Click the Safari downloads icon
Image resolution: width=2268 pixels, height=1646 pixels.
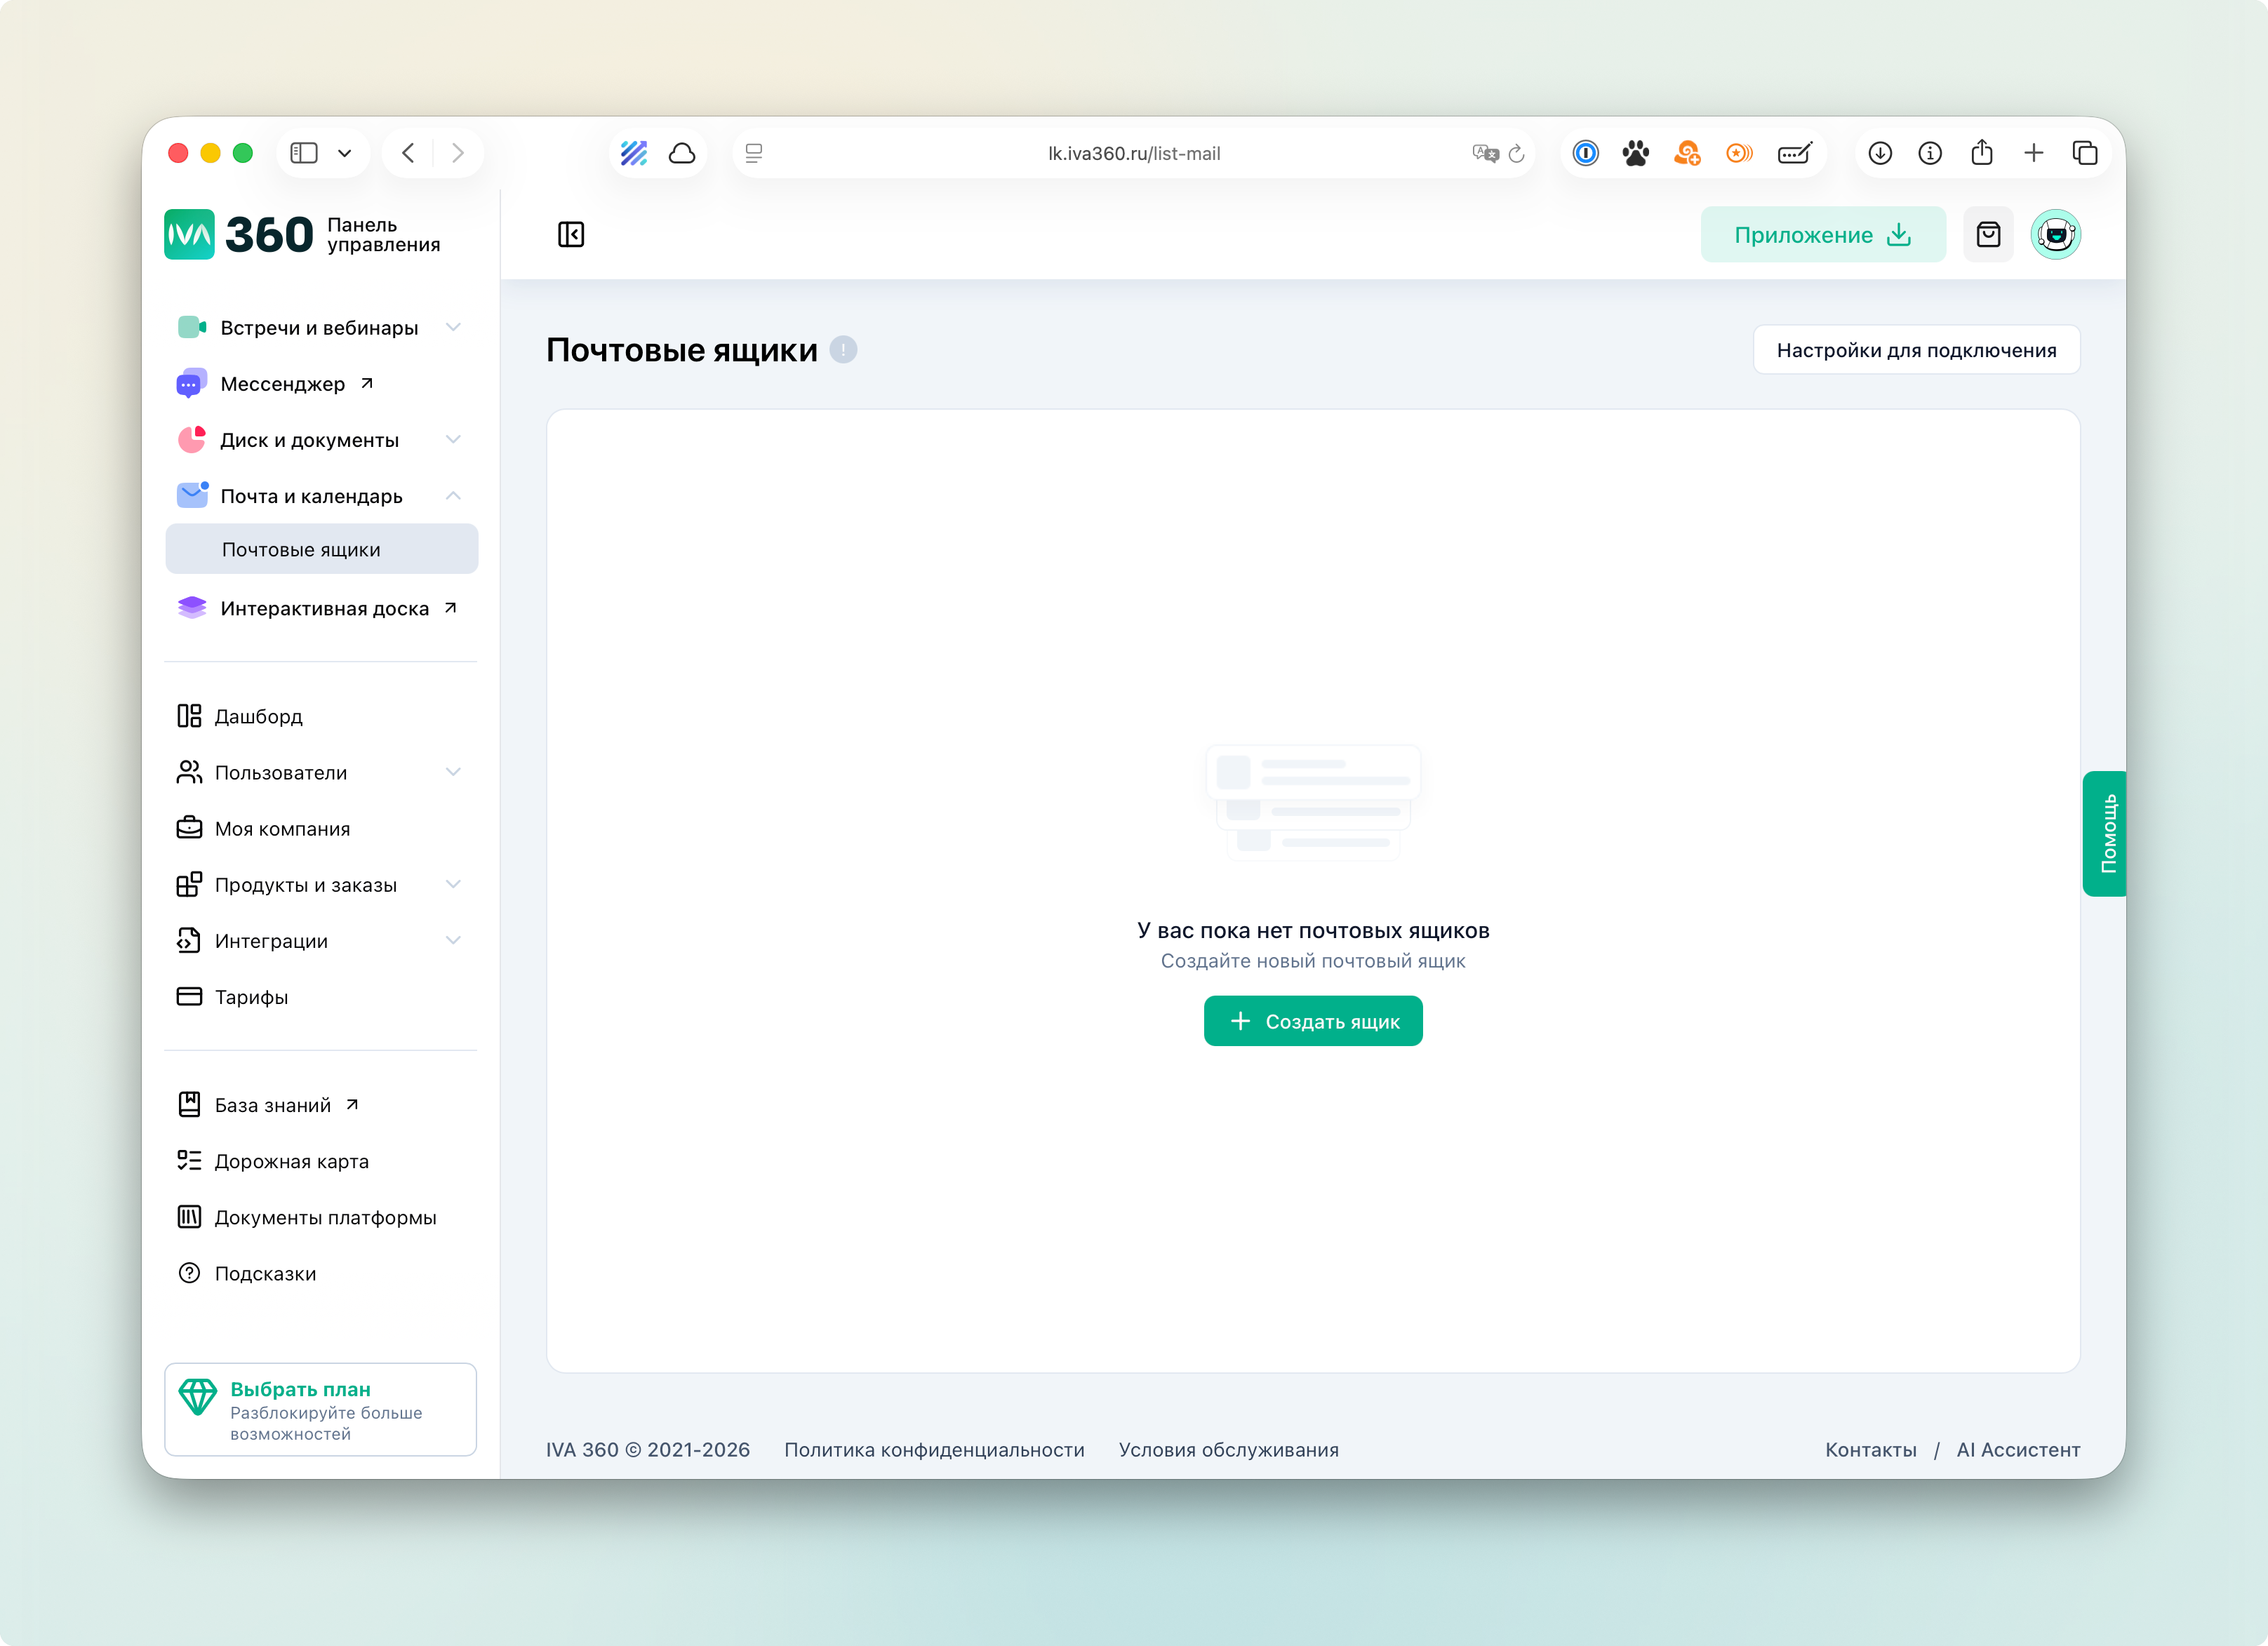click(1880, 153)
